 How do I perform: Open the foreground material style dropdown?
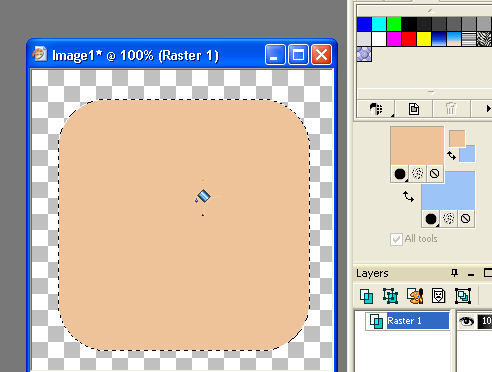pyautogui.click(x=400, y=174)
